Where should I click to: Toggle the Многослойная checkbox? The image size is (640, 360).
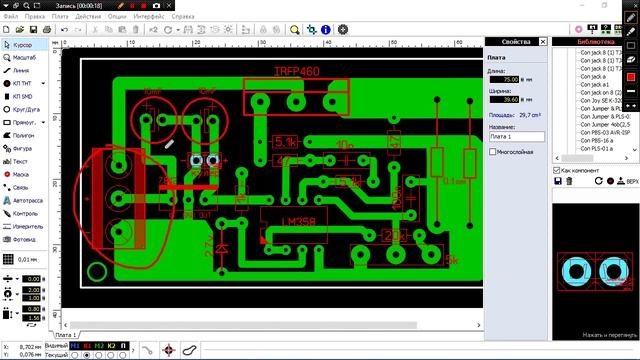(493, 152)
